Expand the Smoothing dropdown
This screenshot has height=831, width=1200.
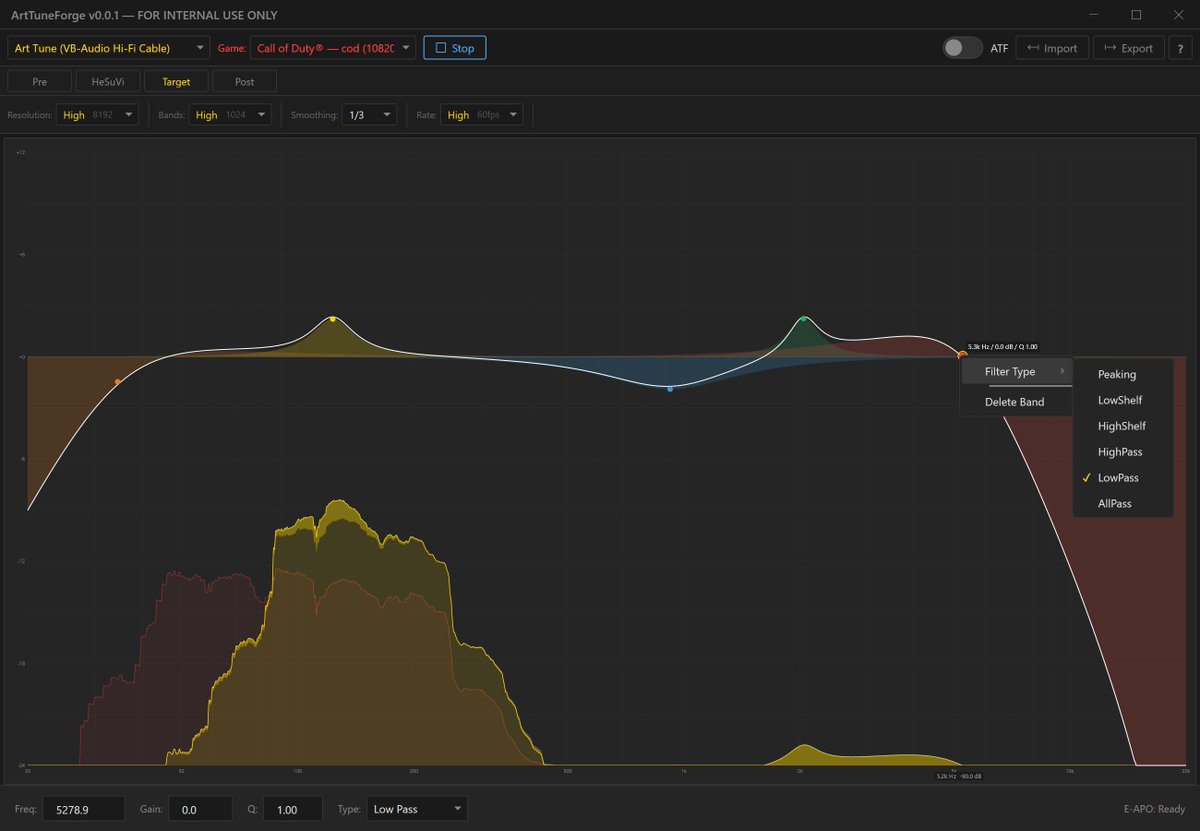point(369,115)
